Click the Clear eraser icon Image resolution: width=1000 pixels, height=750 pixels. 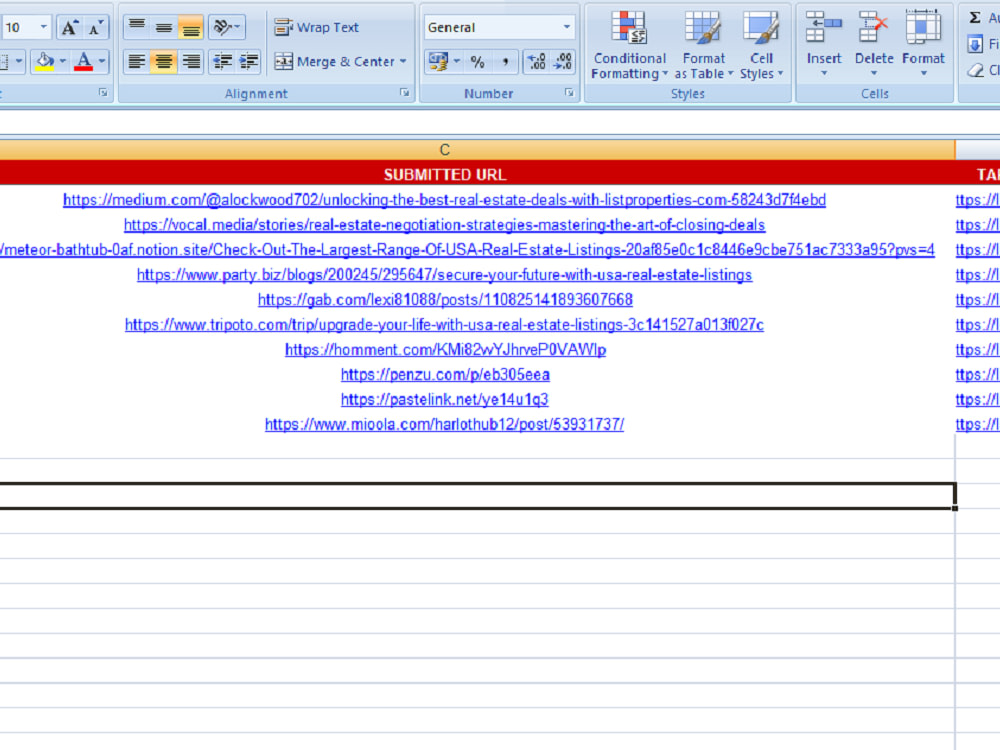tap(975, 70)
